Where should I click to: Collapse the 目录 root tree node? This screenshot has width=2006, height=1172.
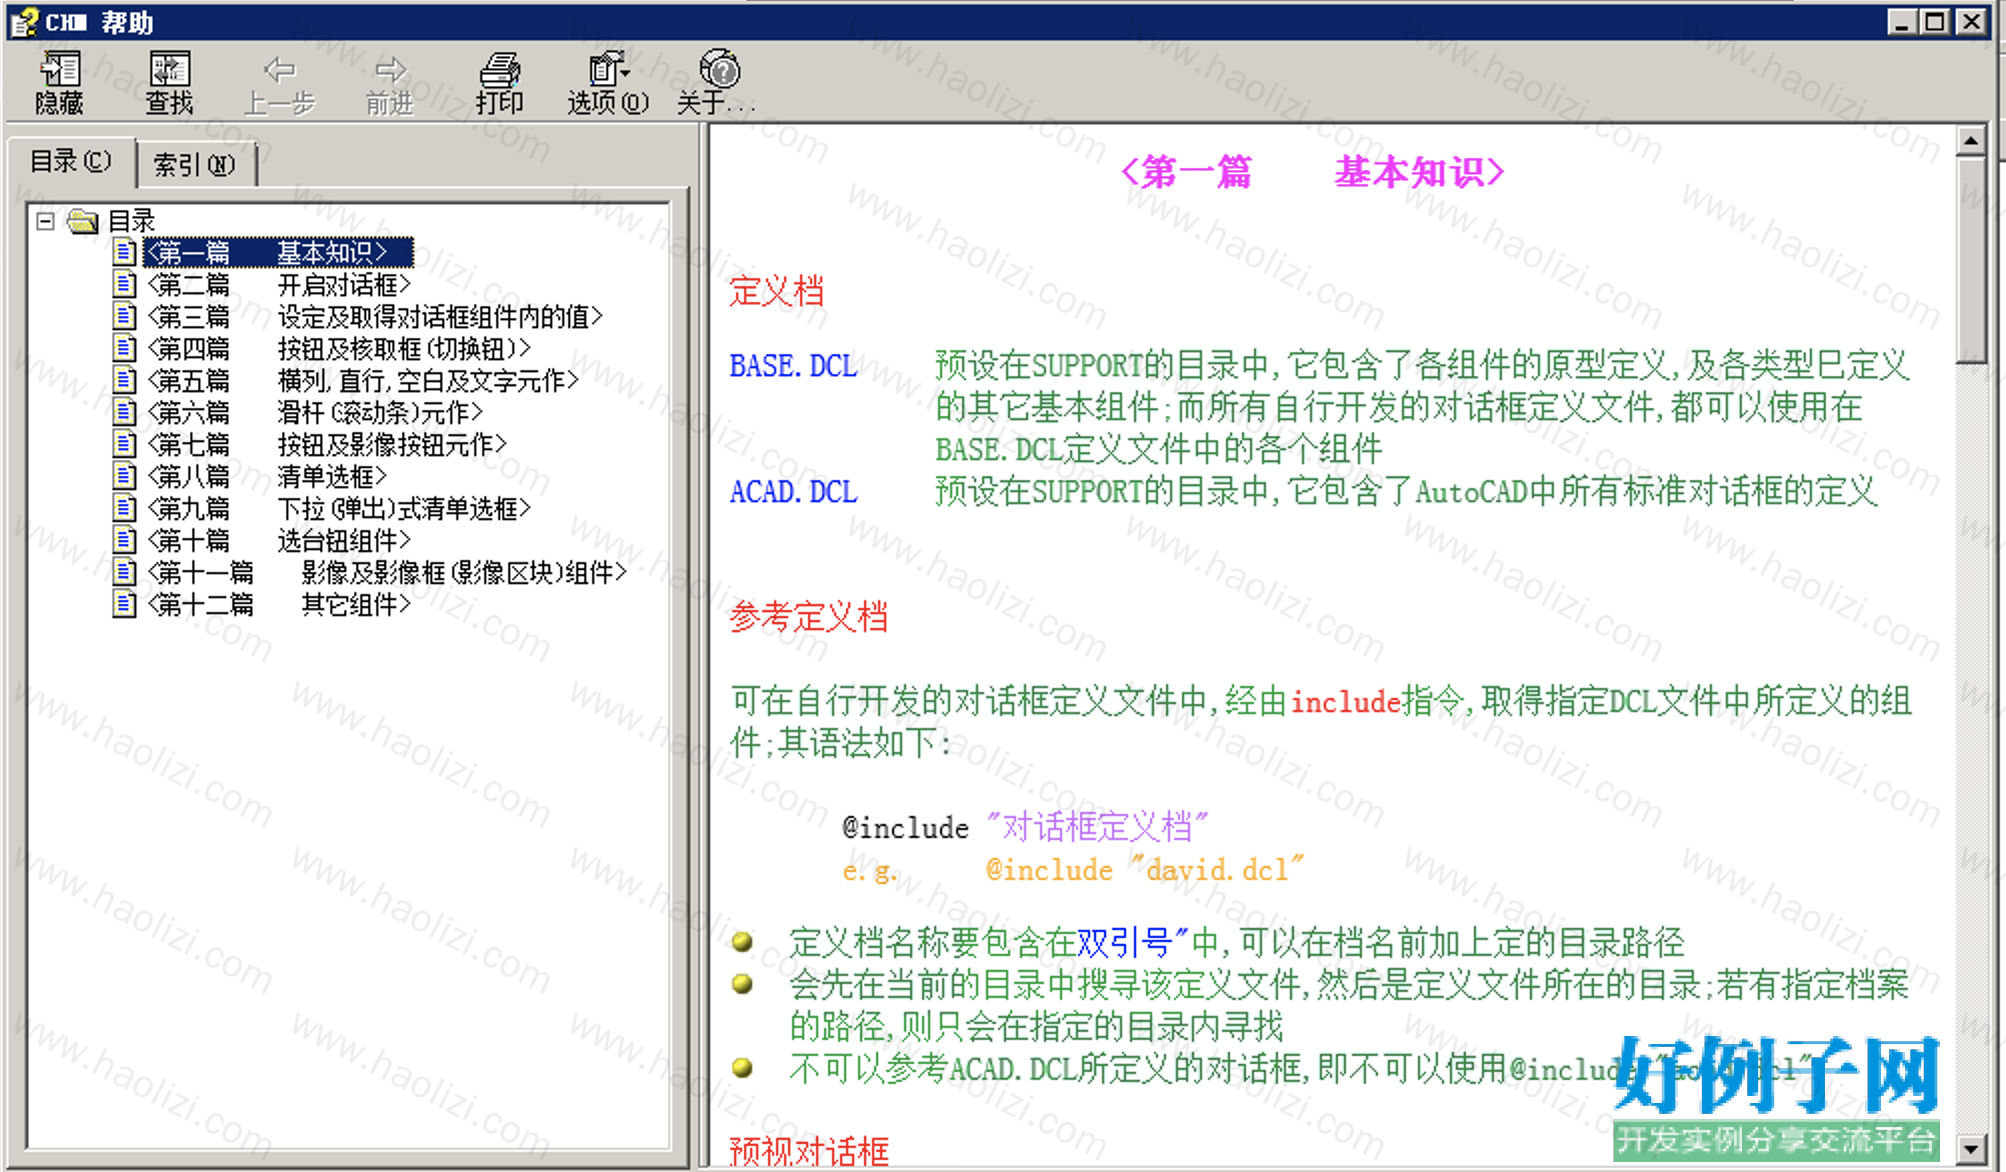45,220
